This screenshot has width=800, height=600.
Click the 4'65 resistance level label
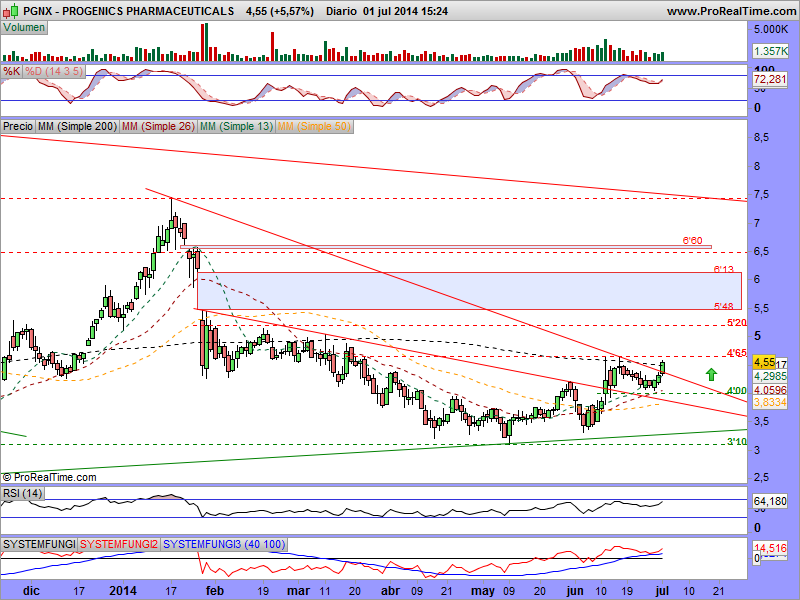737,353
